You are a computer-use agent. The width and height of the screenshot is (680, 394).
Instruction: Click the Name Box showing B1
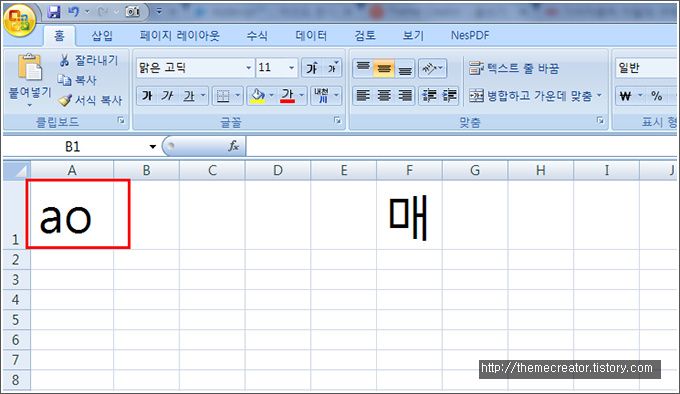74,147
